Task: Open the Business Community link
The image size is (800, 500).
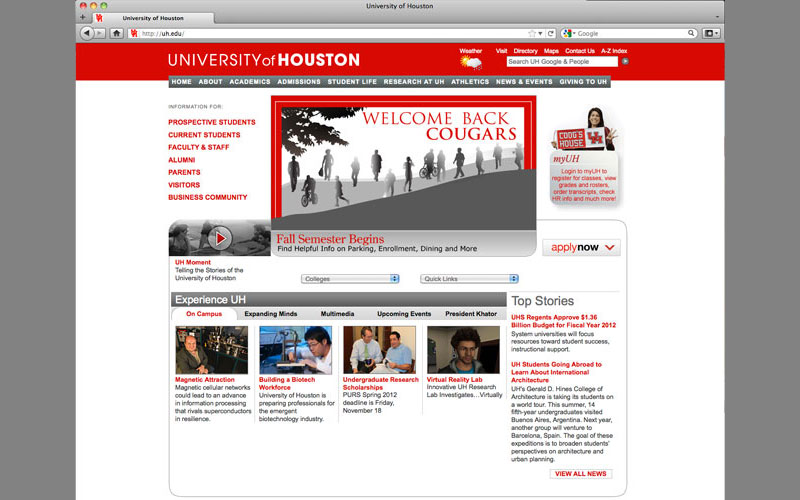Action: tap(208, 197)
